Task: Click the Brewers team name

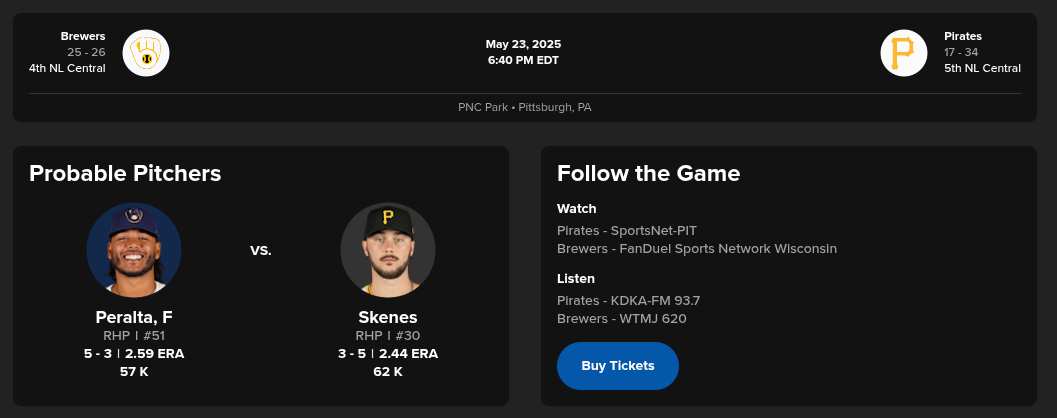Action: (83, 36)
